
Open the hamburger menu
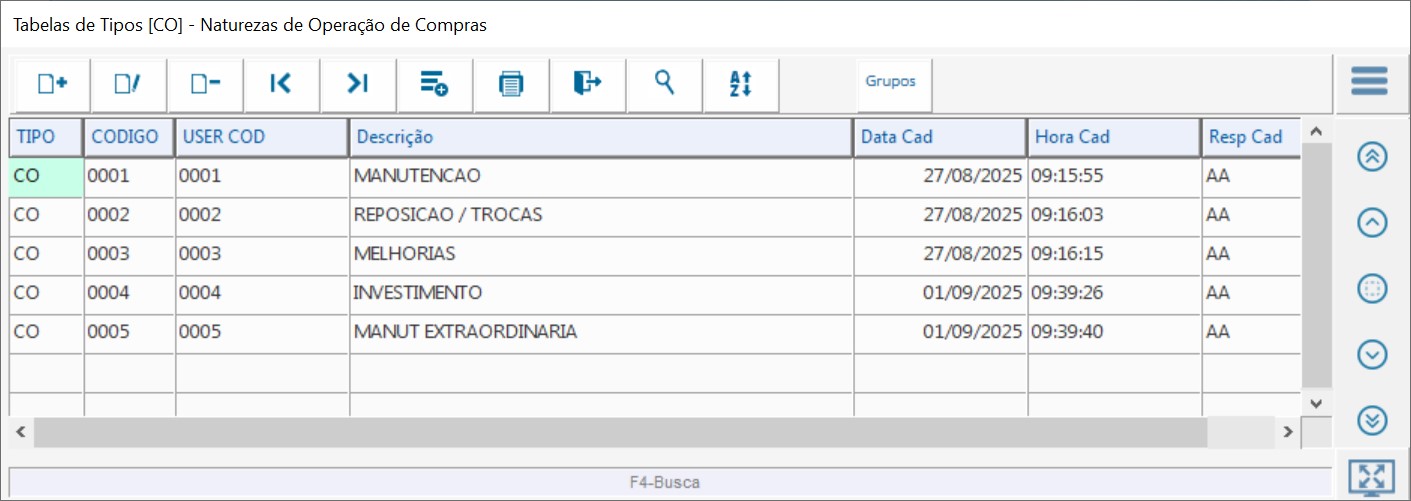[1369, 81]
